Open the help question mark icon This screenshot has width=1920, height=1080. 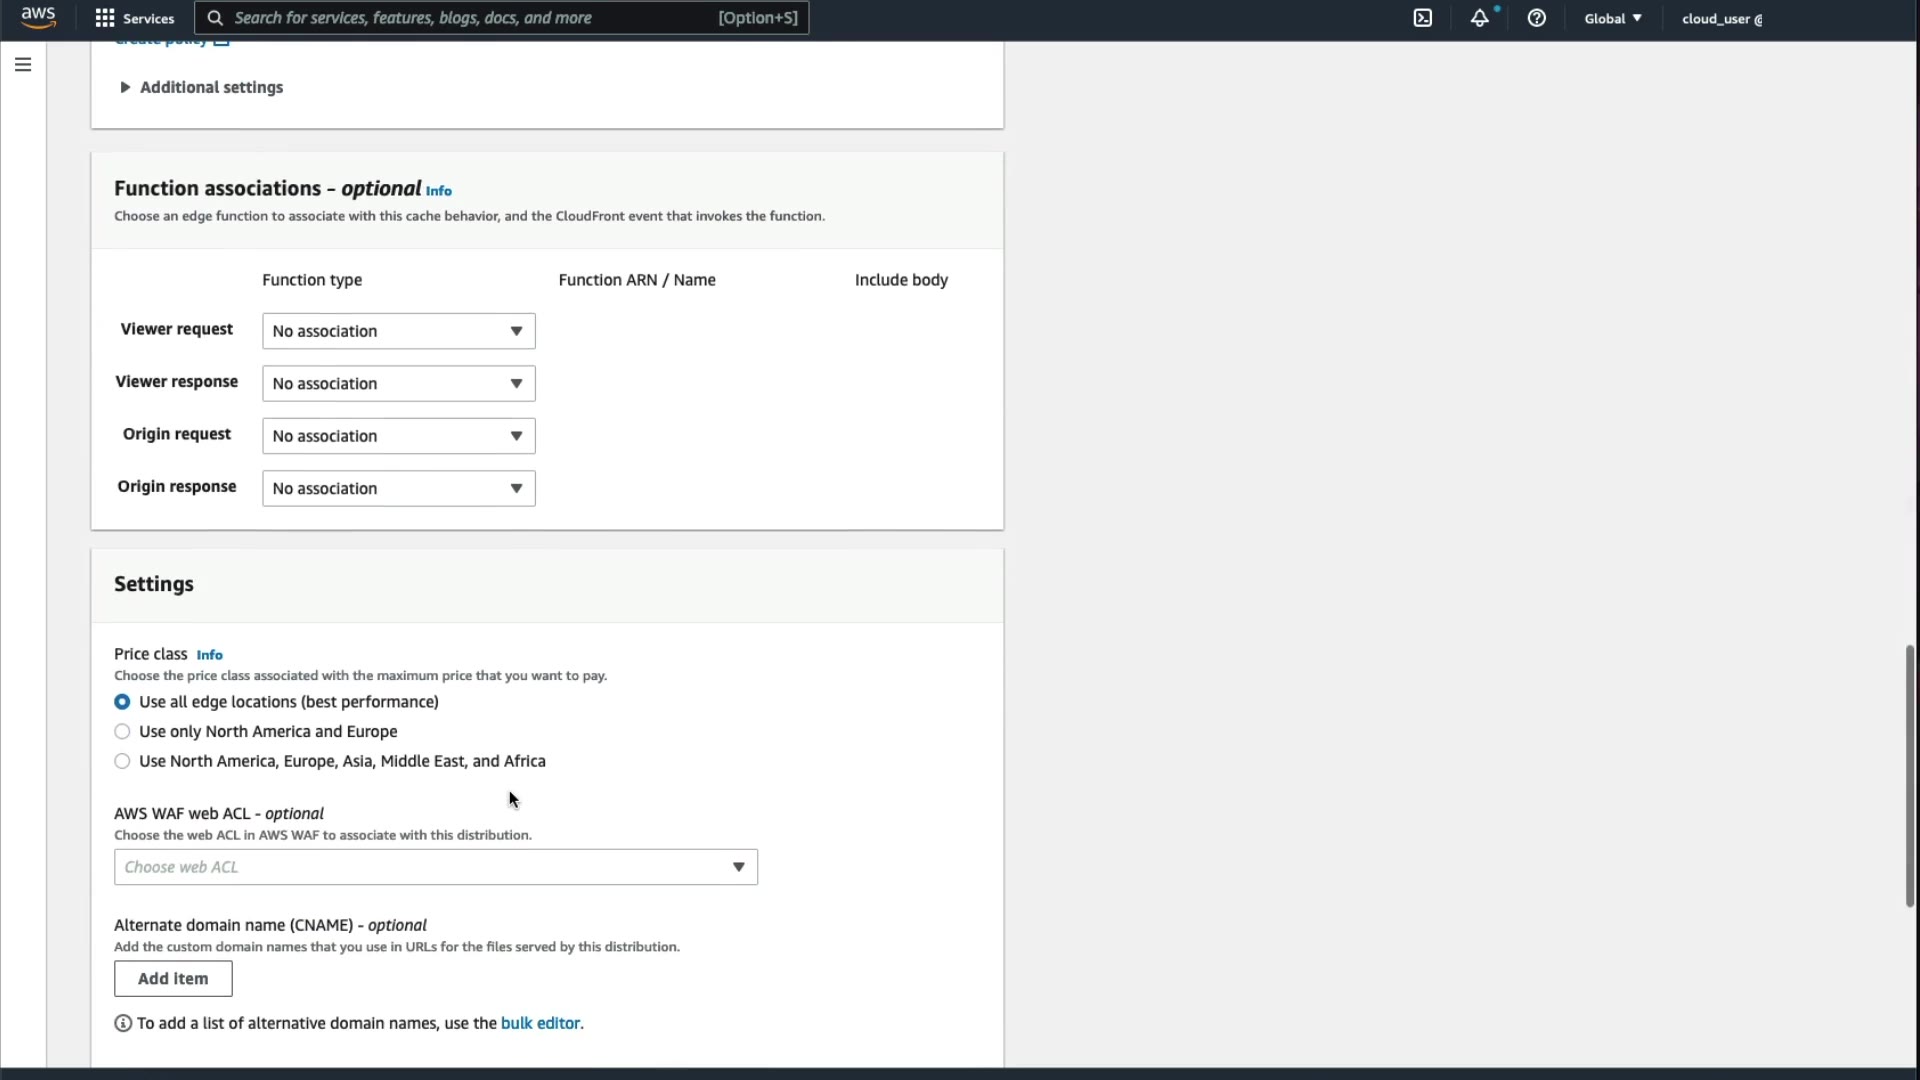pyautogui.click(x=1536, y=18)
